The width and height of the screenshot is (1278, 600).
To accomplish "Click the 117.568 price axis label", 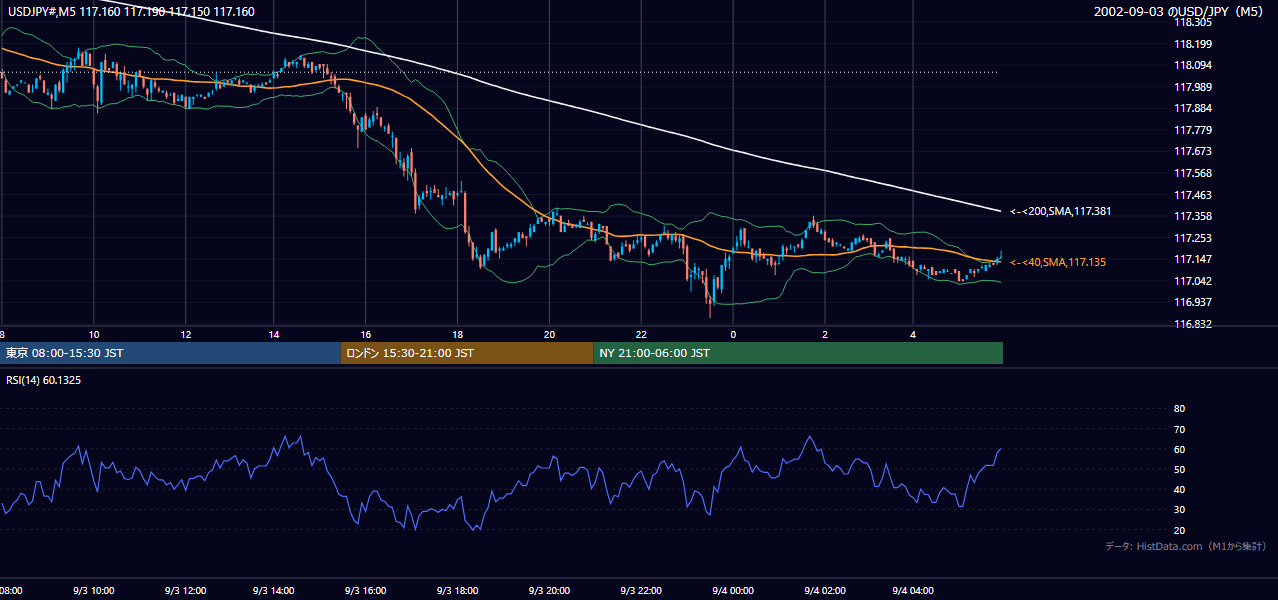I will (1193, 173).
